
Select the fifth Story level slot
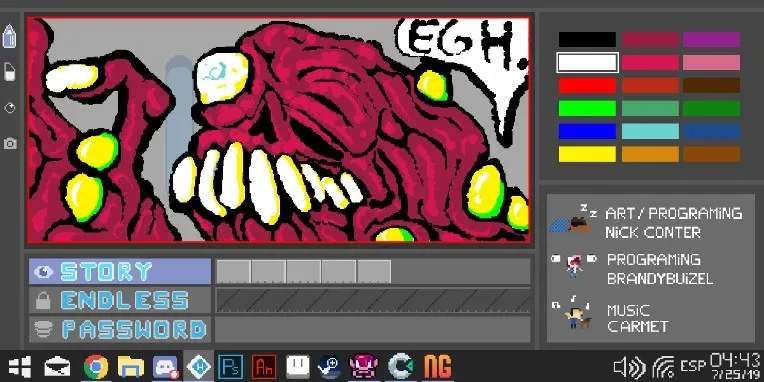pos(374,271)
